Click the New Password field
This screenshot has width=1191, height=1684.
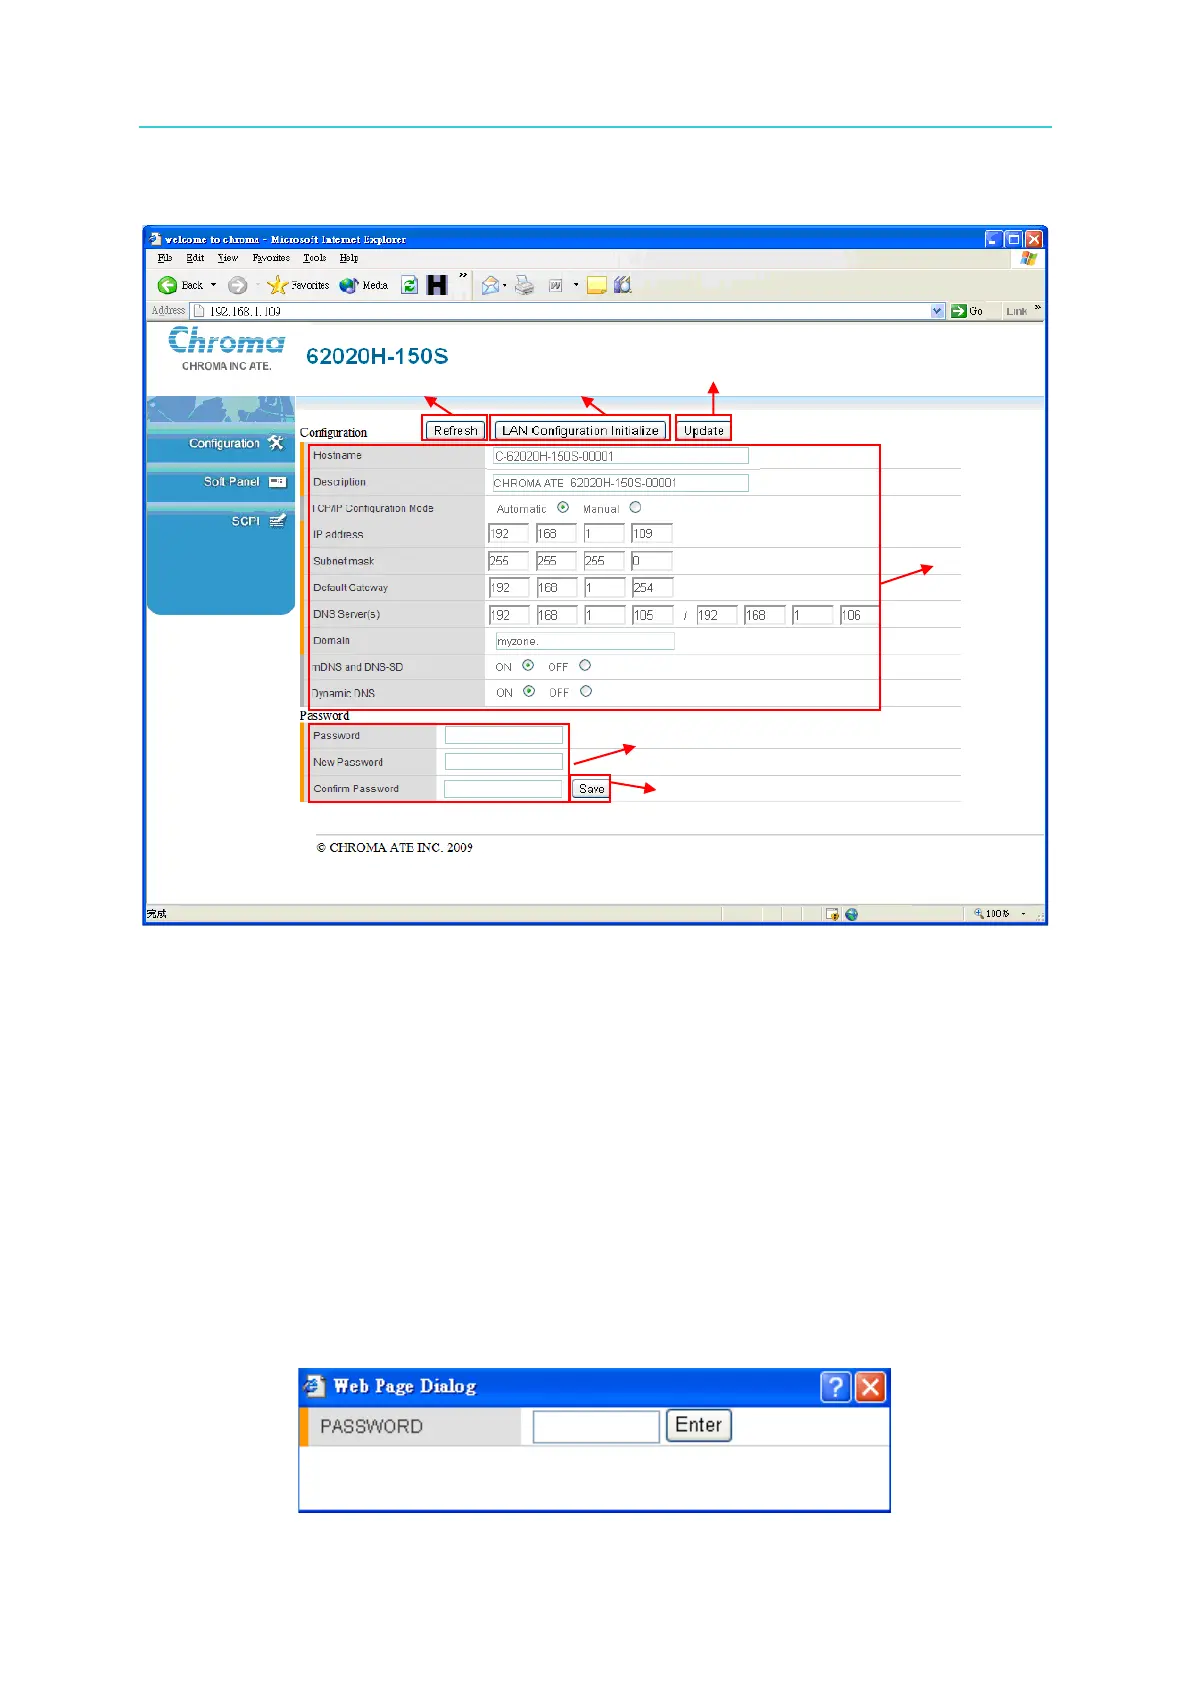(x=504, y=762)
